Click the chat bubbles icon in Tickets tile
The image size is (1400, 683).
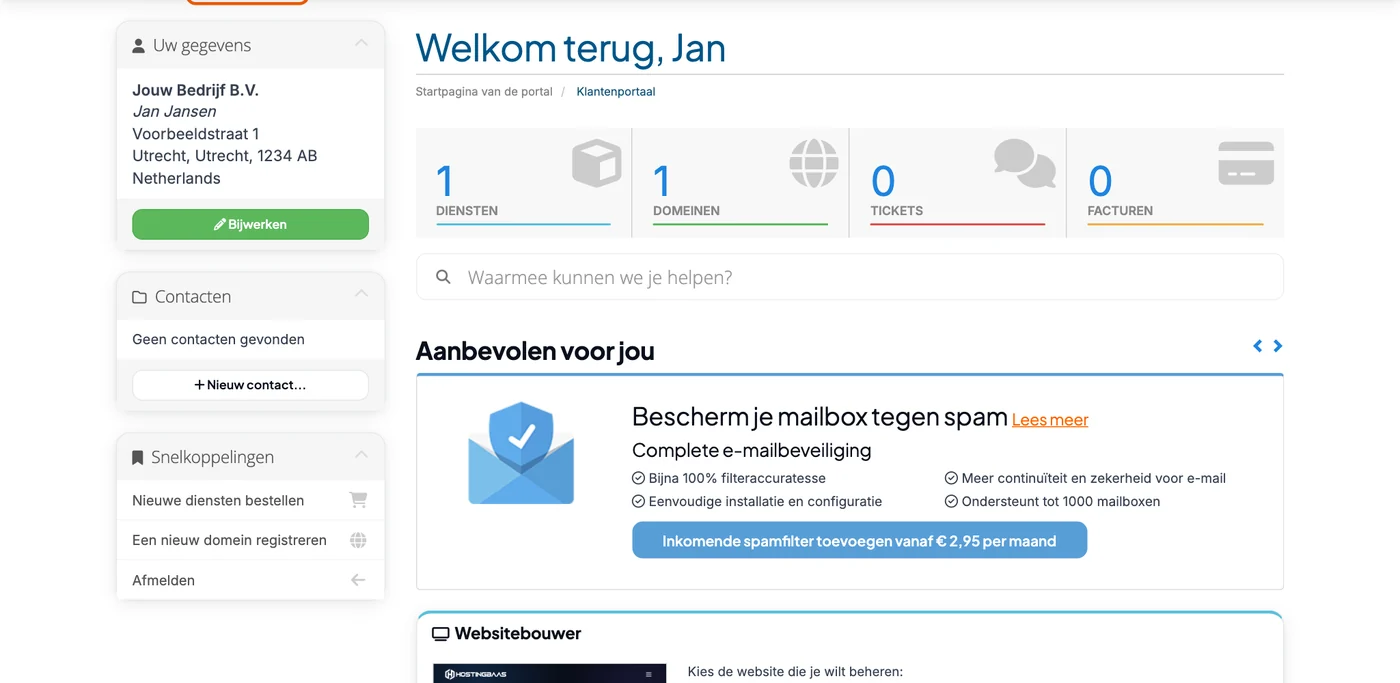click(1025, 163)
